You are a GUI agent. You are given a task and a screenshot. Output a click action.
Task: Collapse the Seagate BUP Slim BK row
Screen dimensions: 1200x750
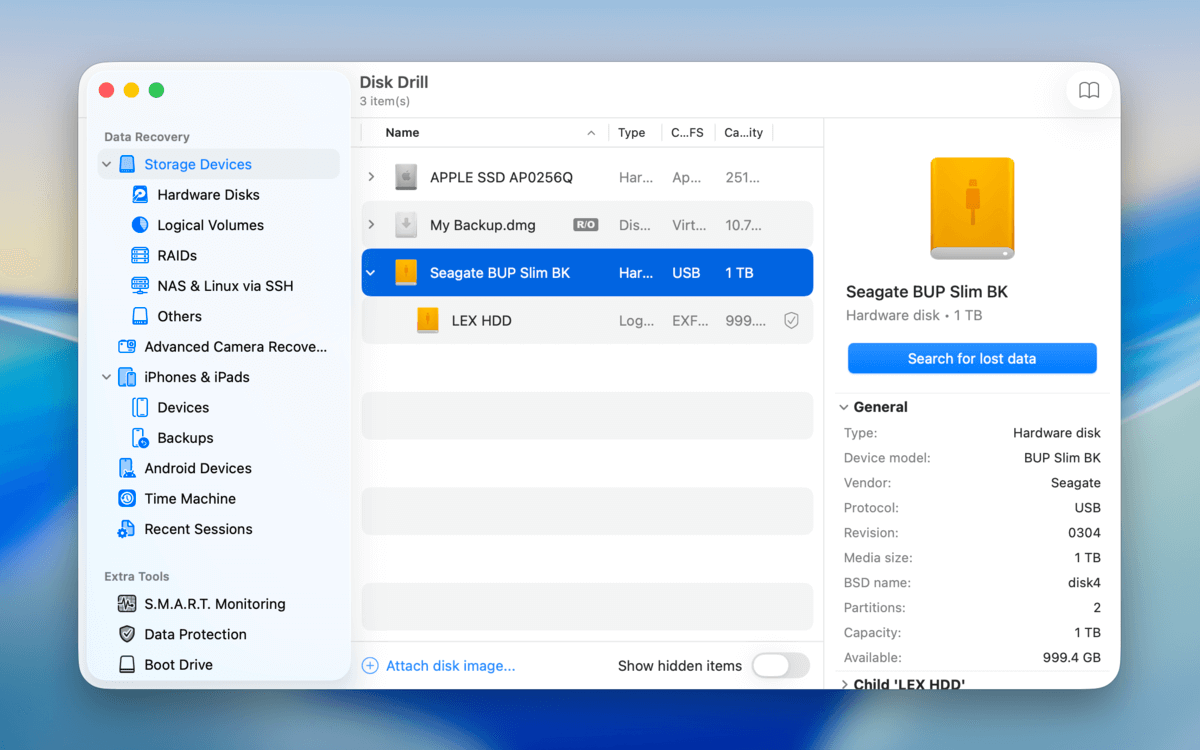[371, 273]
